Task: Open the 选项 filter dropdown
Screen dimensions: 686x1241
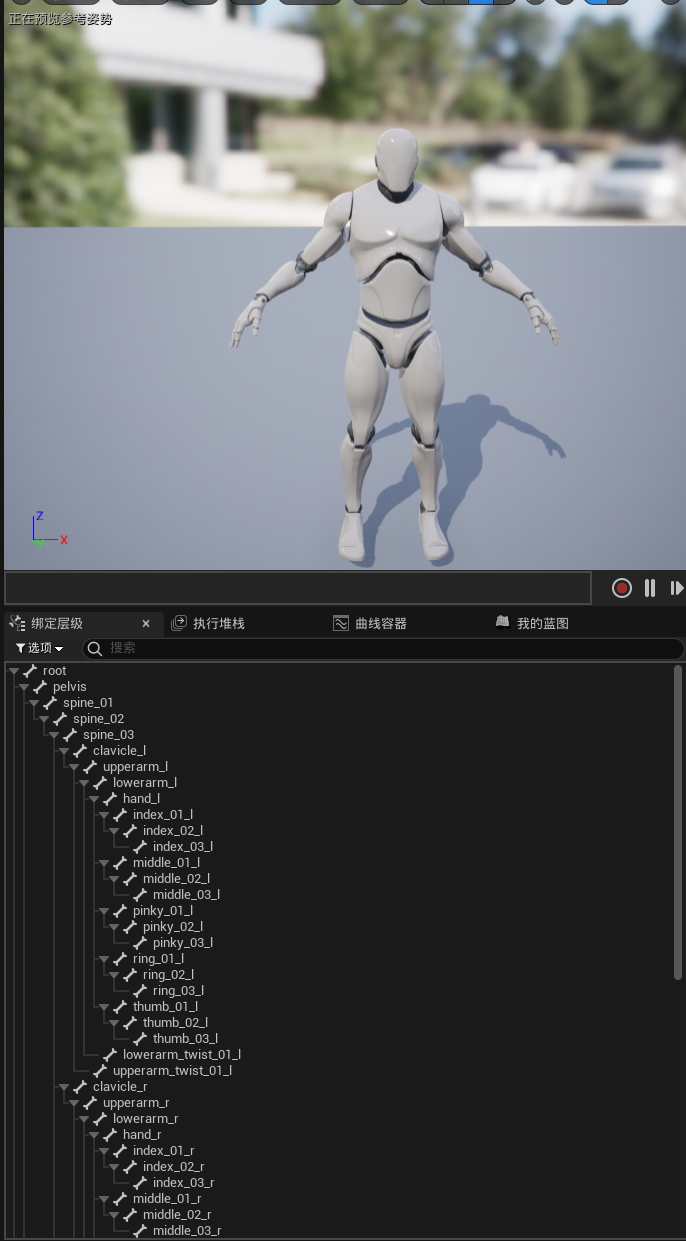Action: pyautogui.click(x=39, y=648)
